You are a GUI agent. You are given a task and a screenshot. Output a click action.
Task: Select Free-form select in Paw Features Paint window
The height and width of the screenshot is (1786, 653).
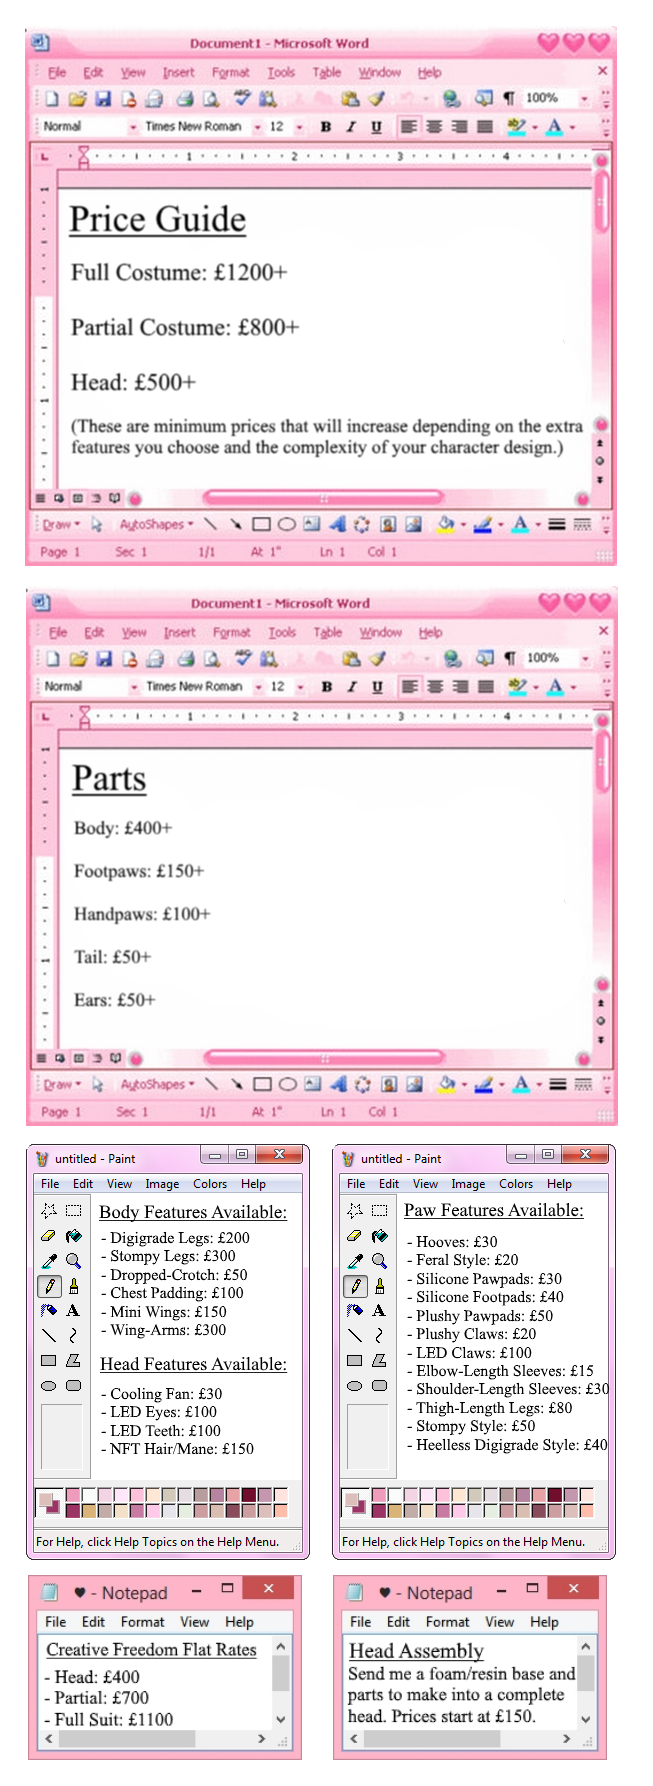click(354, 1210)
